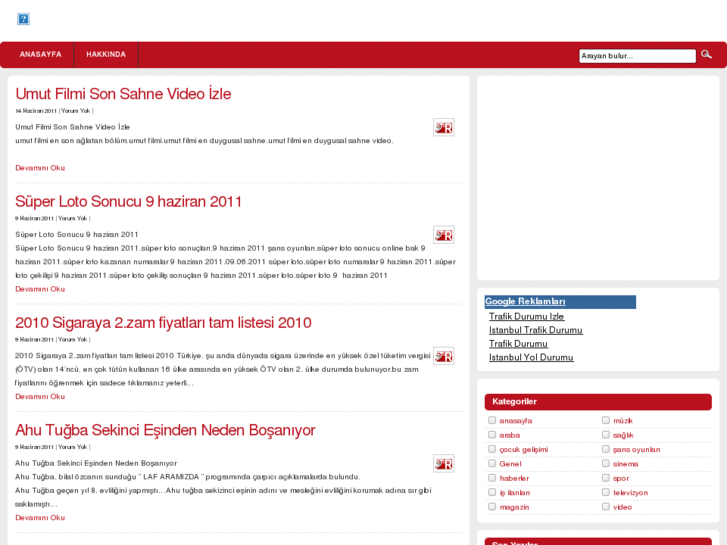Open the 'haberler' category link
This screenshot has width=727, height=545.
[514, 478]
